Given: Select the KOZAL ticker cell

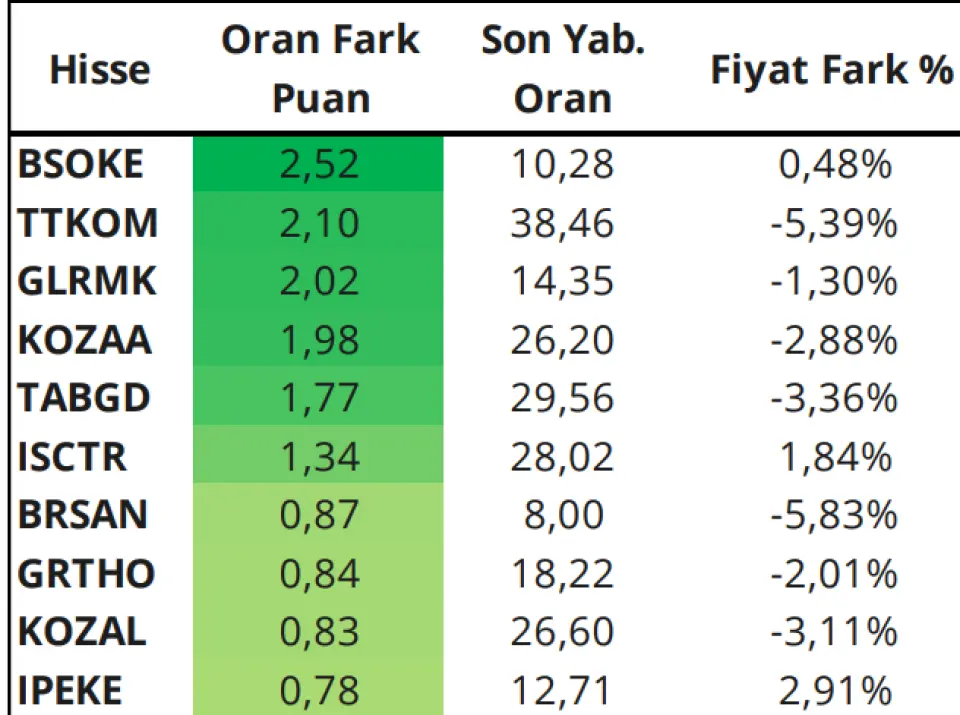Looking at the screenshot, I should [x=82, y=632].
